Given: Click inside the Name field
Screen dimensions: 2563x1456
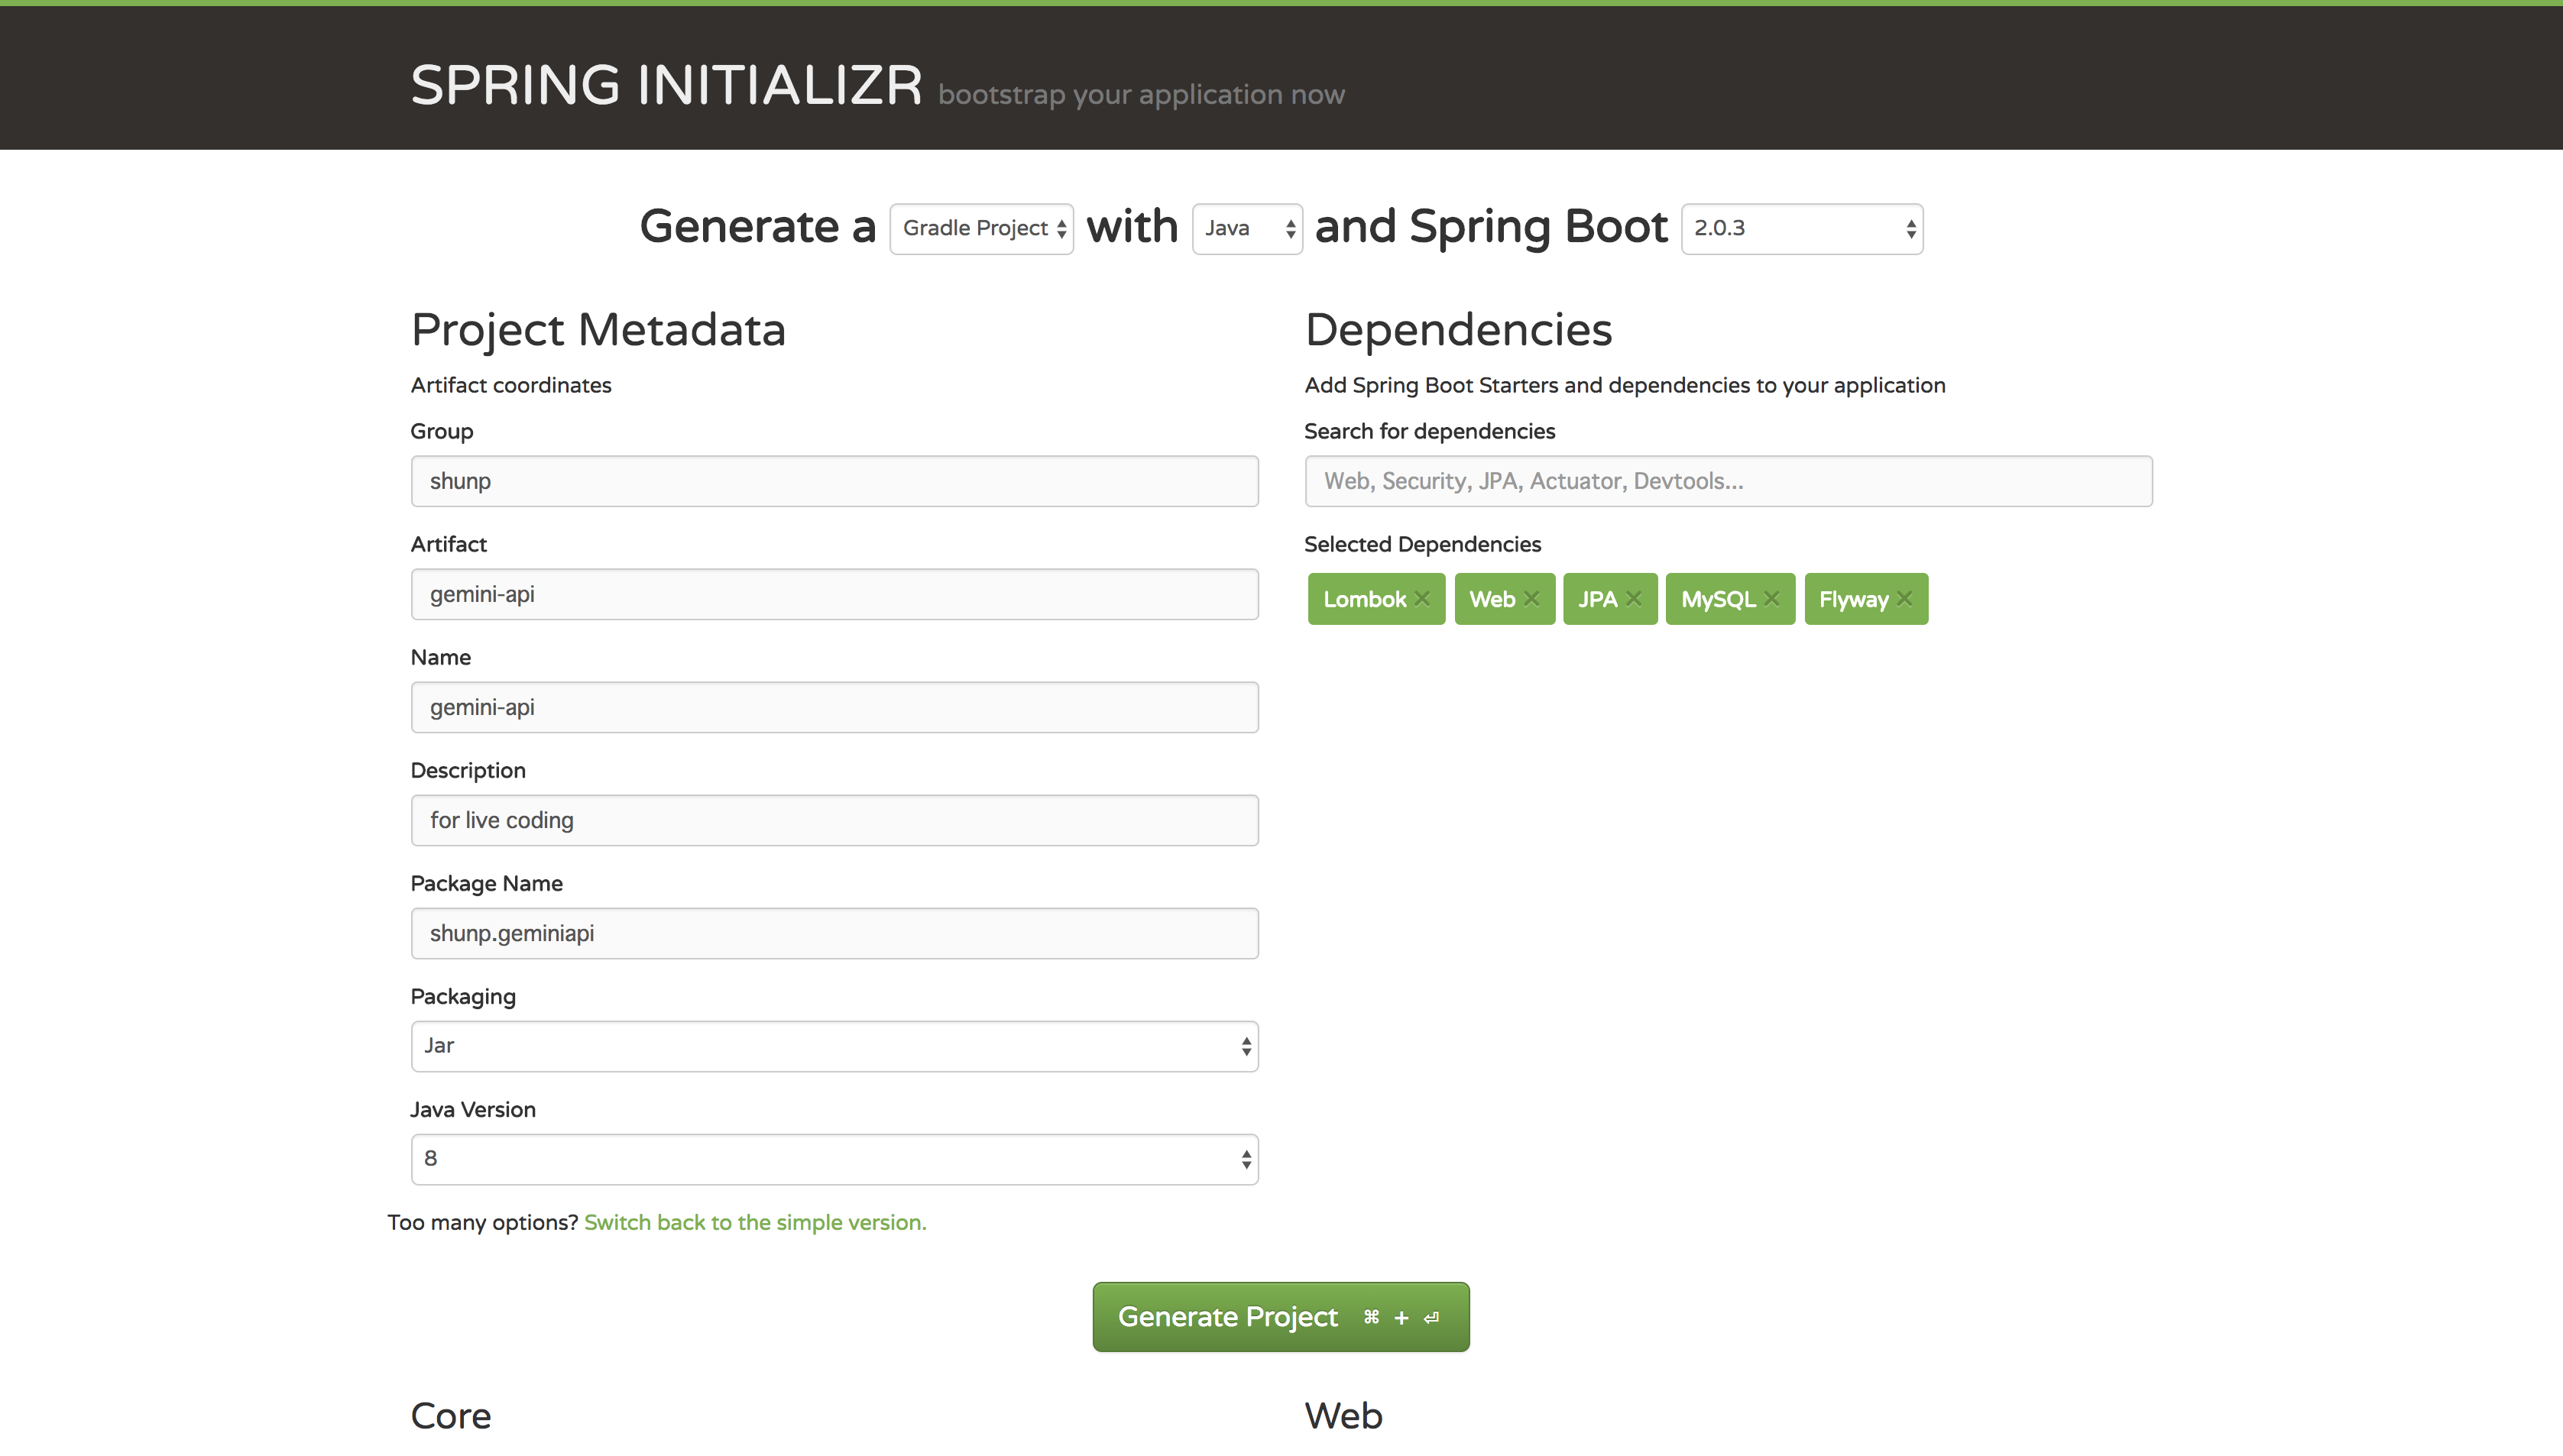Looking at the screenshot, I should [x=834, y=707].
